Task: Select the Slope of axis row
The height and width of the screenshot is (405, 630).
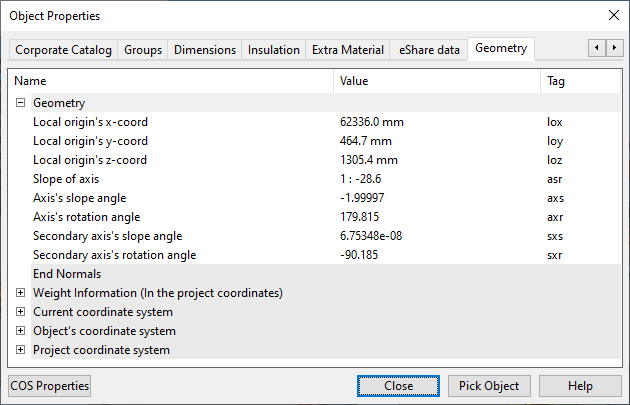Action: 66,179
